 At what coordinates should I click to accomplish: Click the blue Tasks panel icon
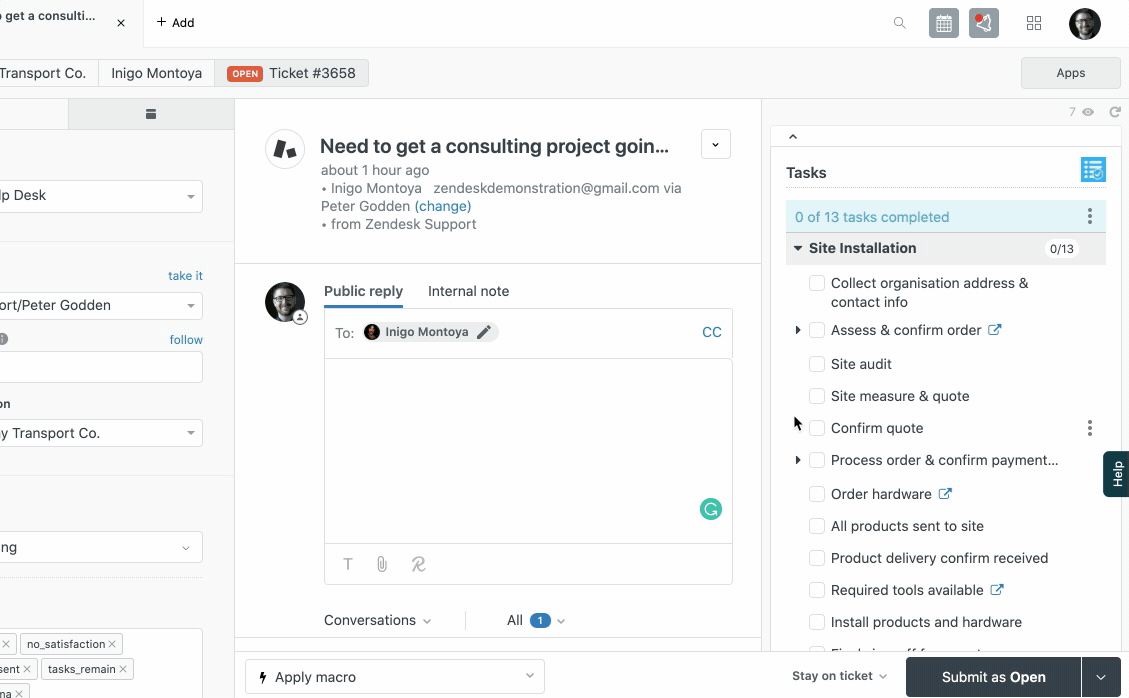(1092, 169)
